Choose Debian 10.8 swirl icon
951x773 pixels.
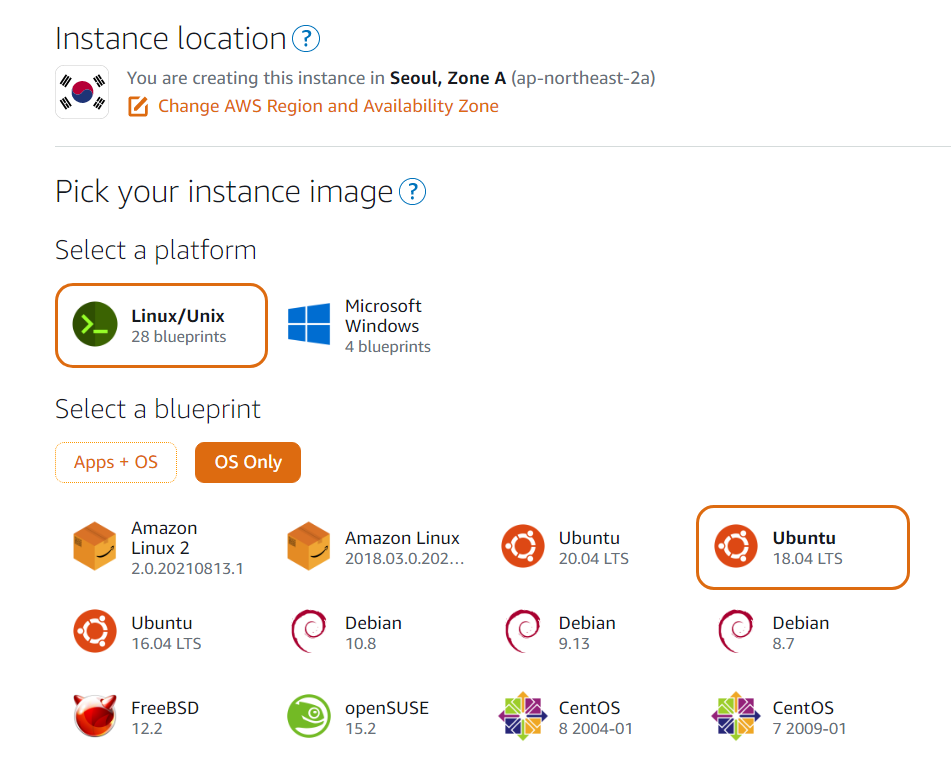tap(309, 631)
